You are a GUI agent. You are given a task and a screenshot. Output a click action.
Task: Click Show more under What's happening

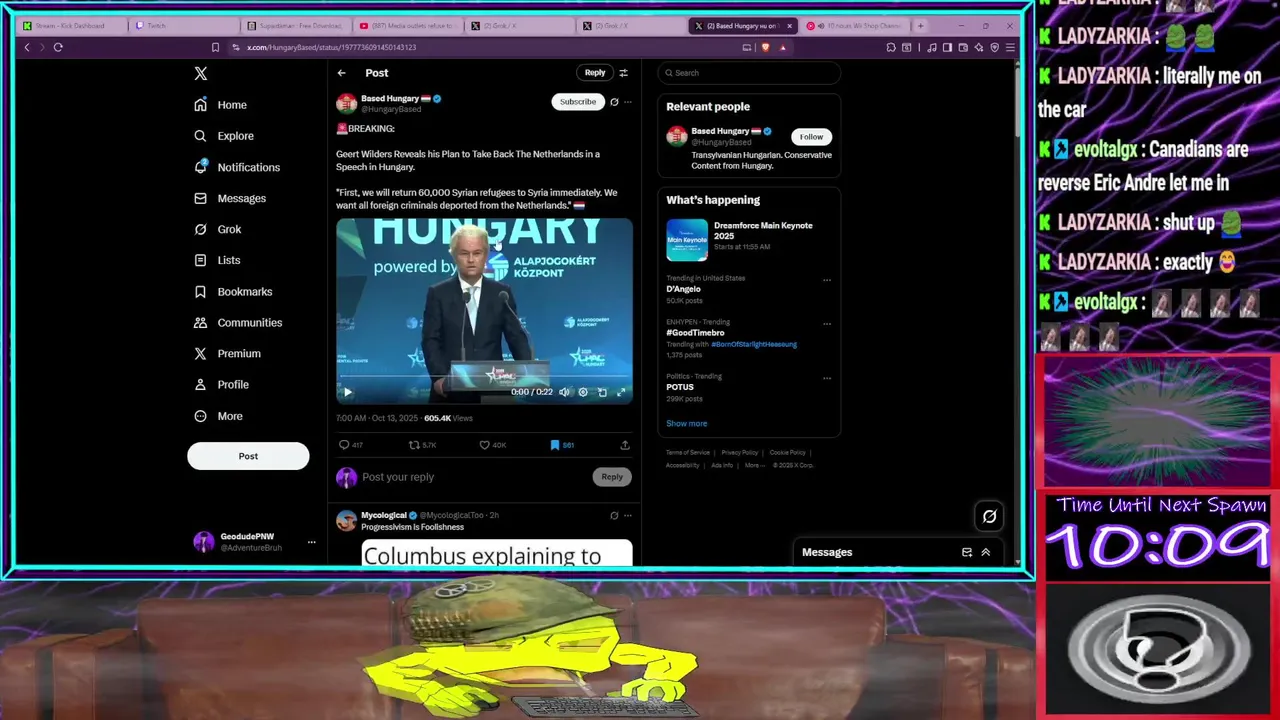click(x=686, y=423)
